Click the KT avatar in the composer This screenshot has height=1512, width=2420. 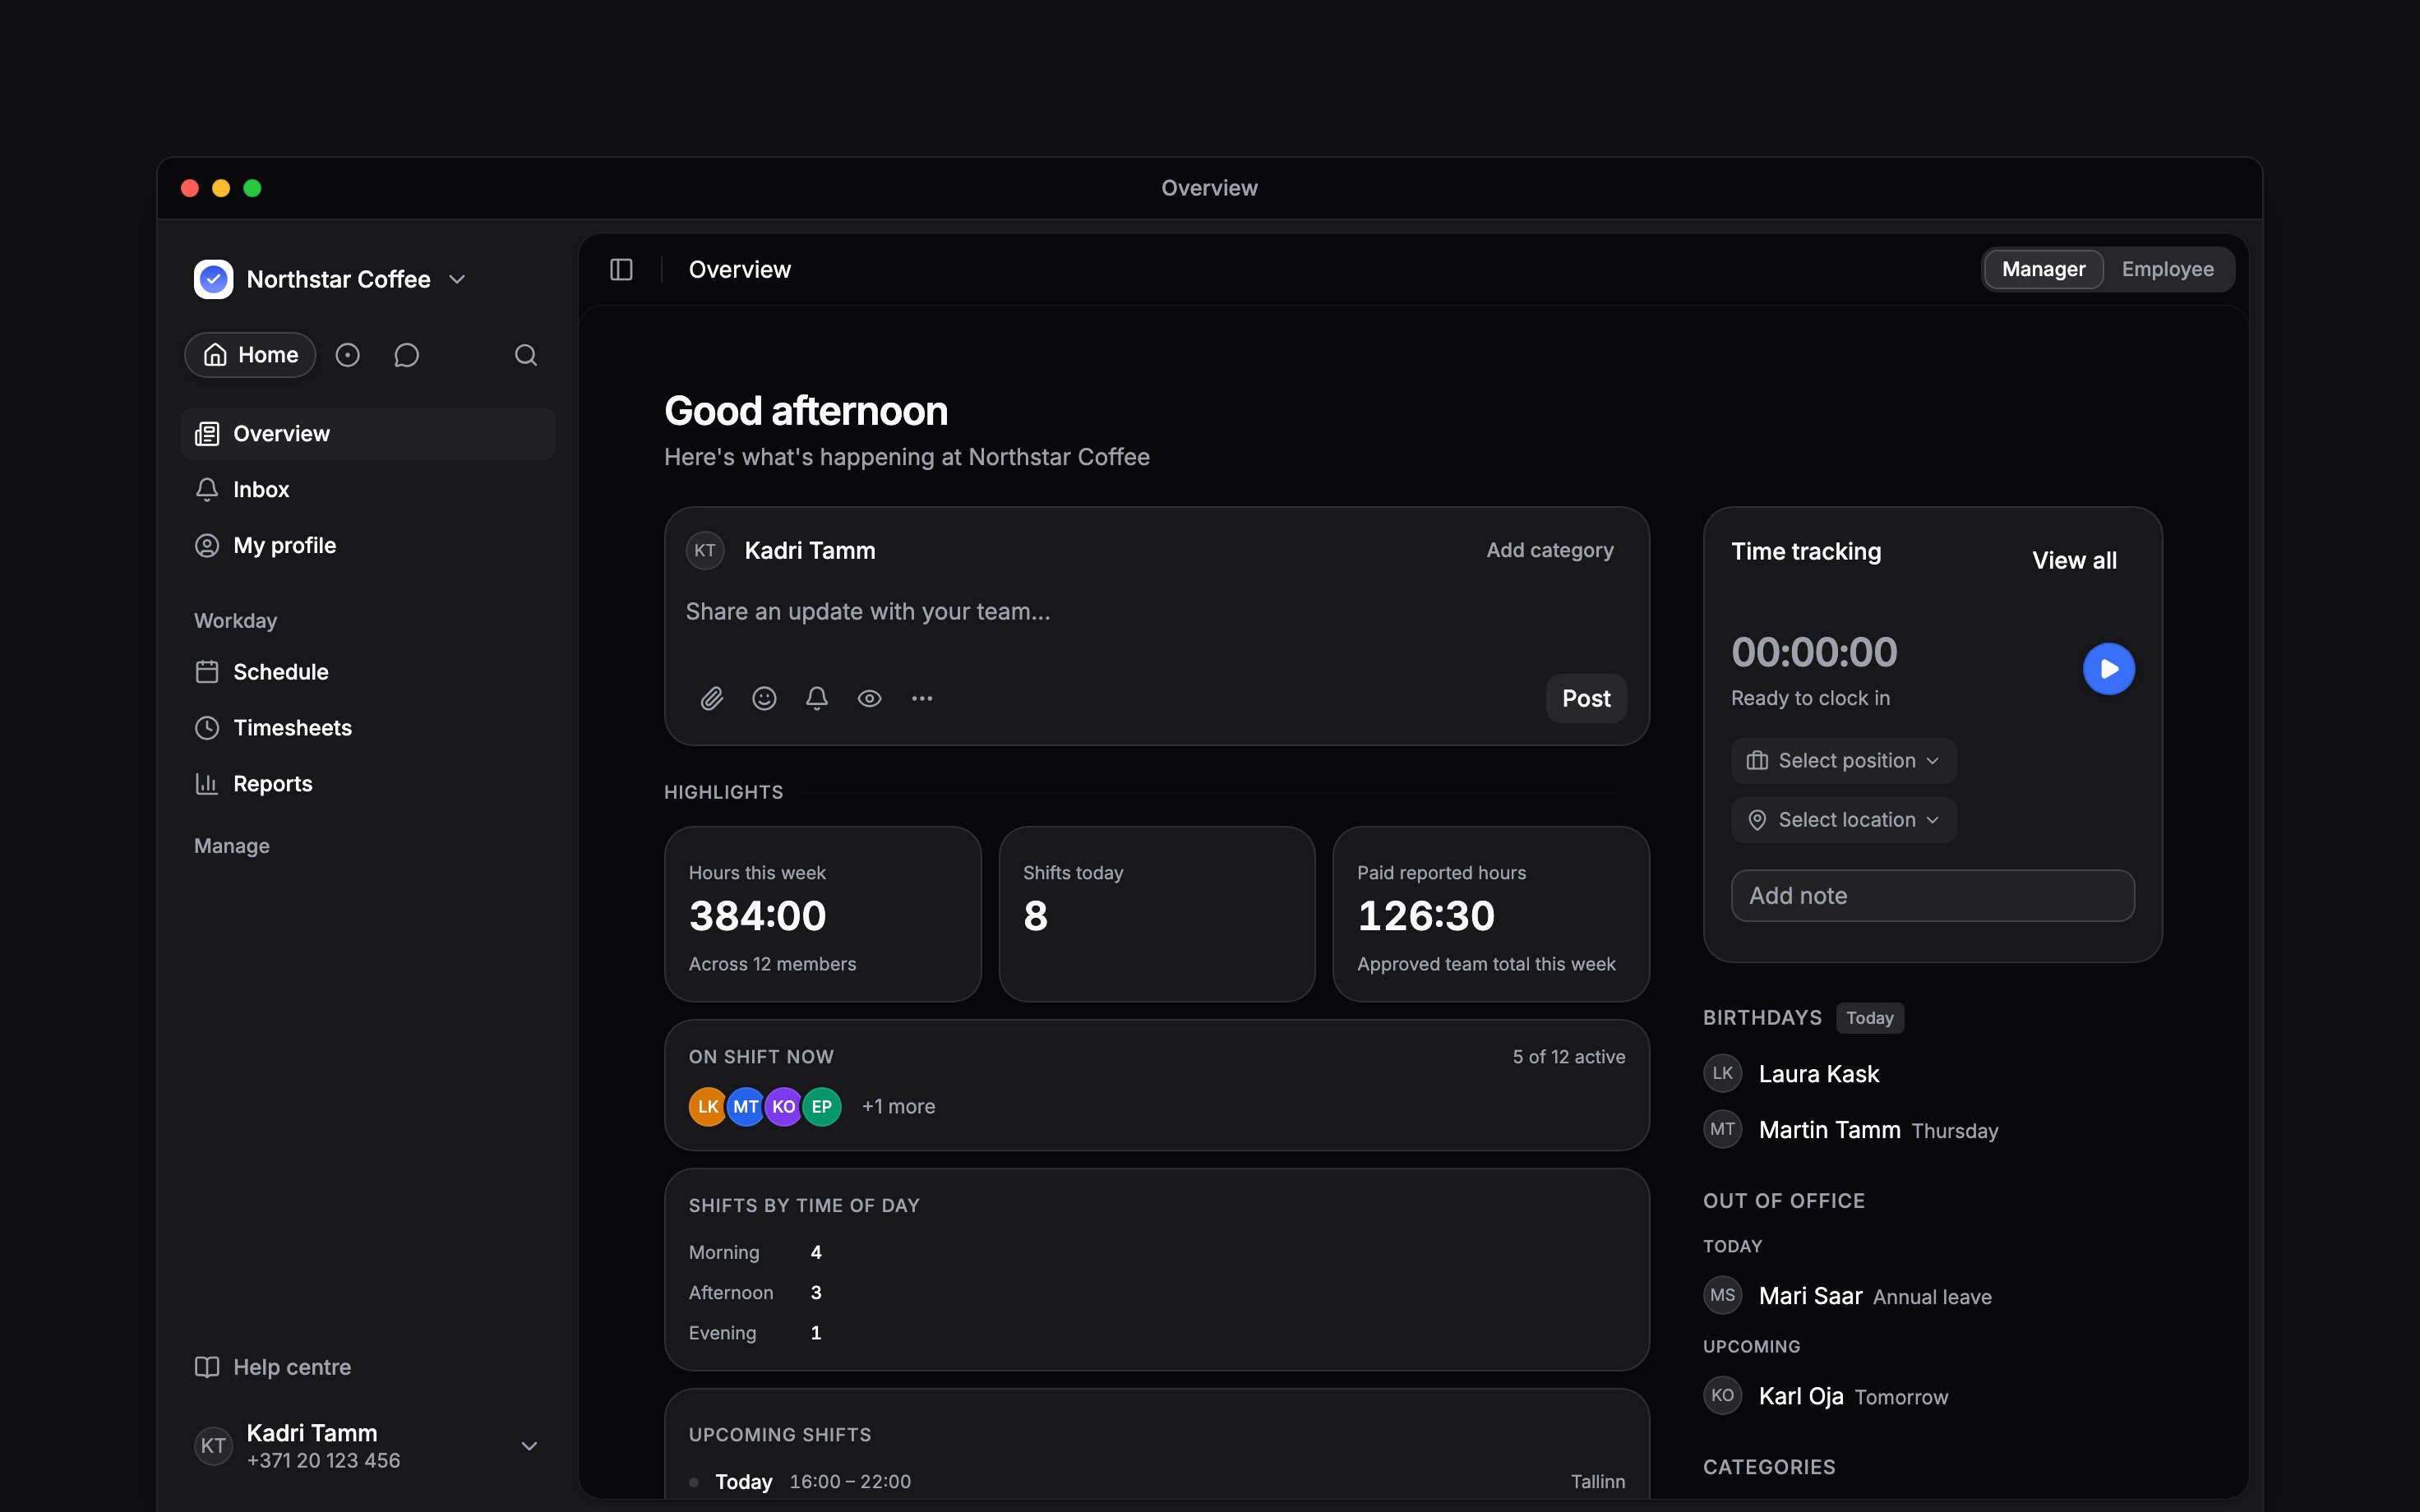705,550
